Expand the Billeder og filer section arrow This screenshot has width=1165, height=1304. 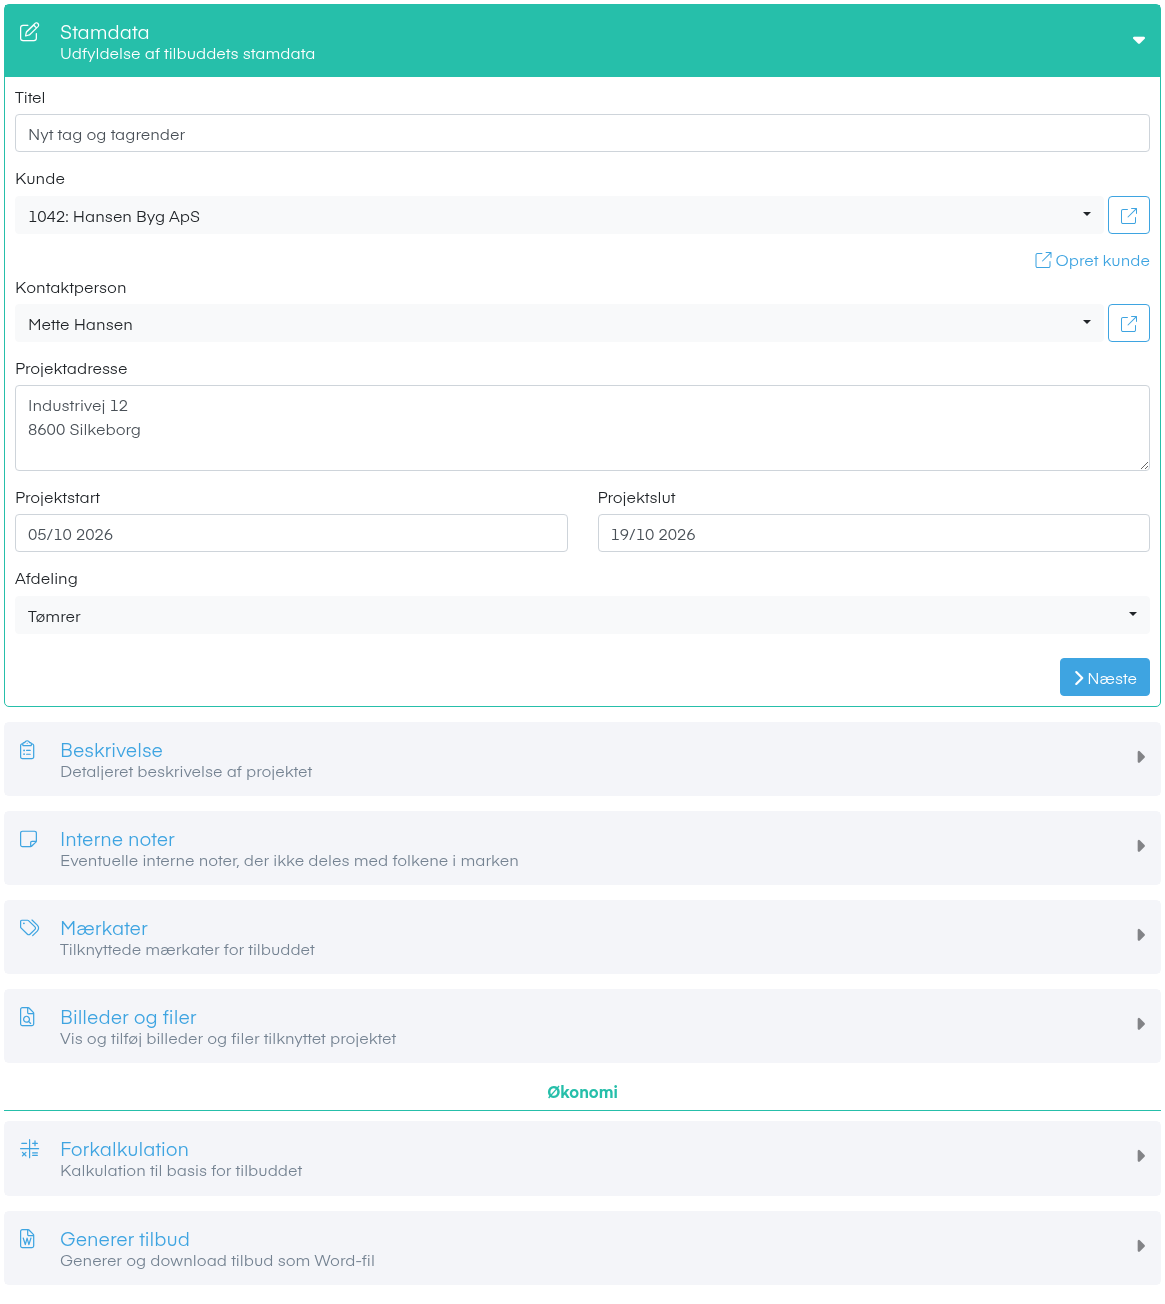[x=1141, y=1024]
